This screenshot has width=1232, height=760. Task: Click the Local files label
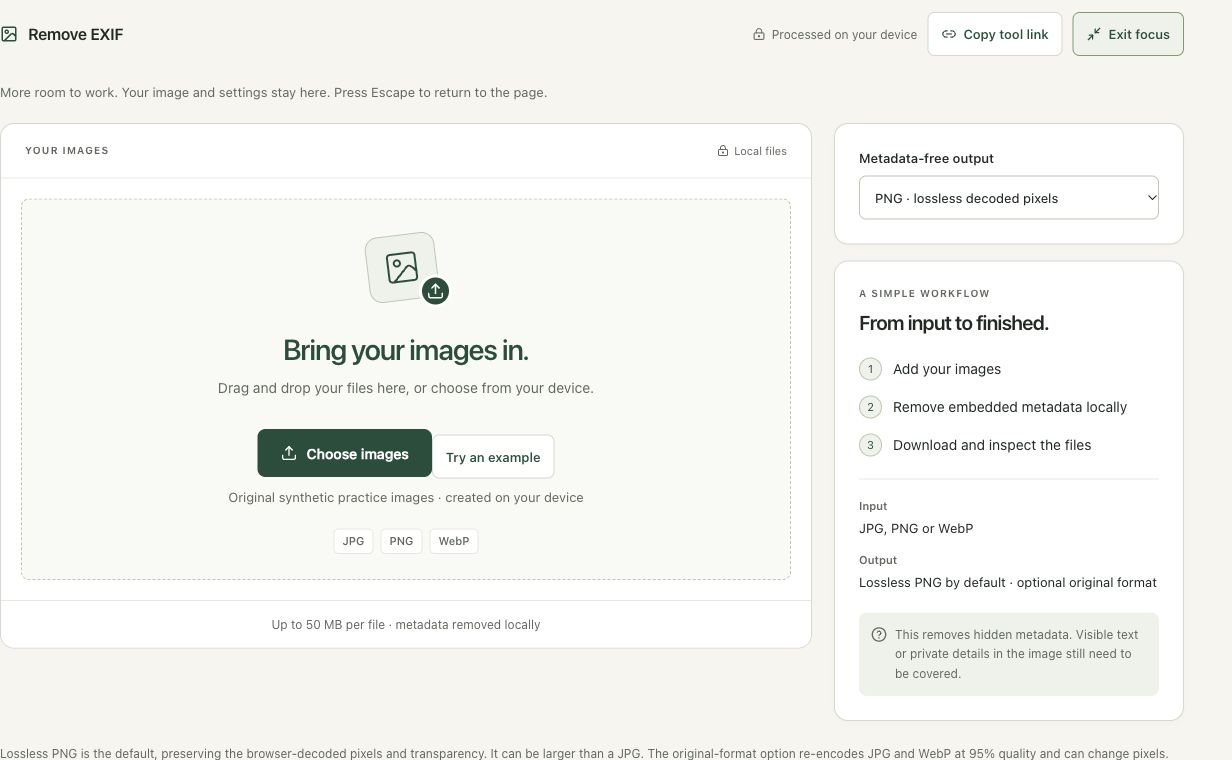(x=760, y=151)
